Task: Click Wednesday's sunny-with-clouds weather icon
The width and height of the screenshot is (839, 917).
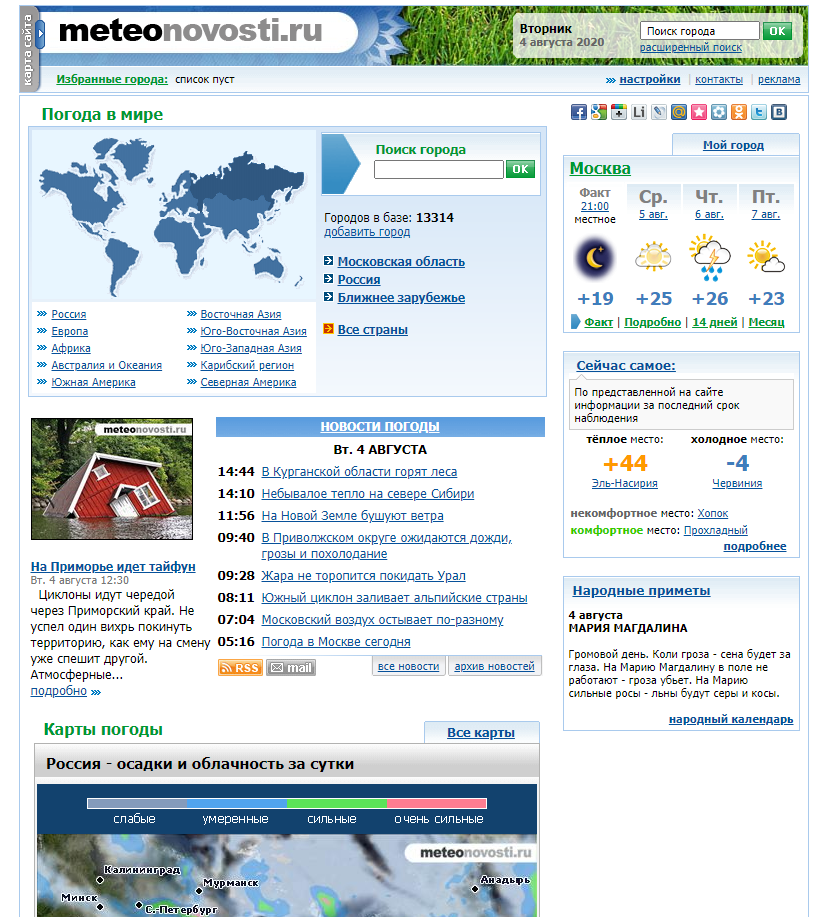Action: tap(653, 256)
